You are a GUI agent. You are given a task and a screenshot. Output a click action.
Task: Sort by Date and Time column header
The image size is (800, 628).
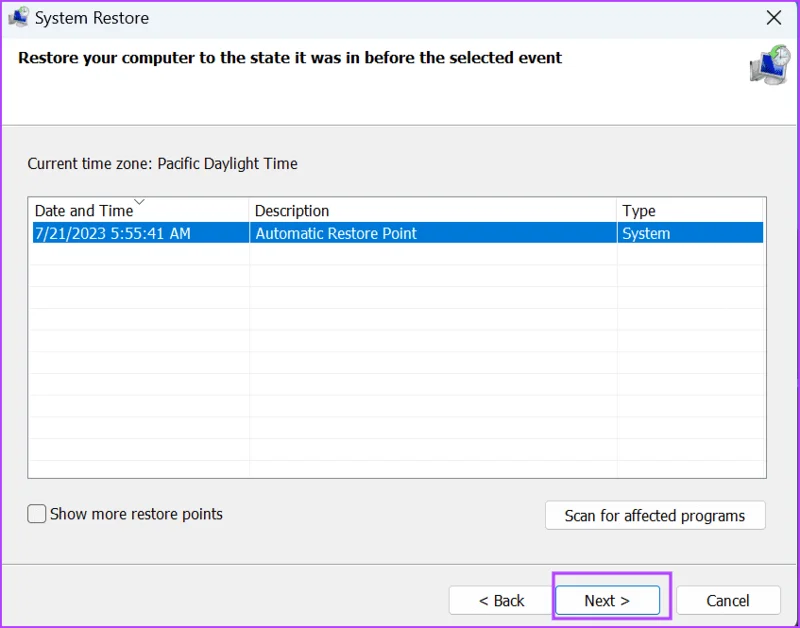(x=139, y=210)
